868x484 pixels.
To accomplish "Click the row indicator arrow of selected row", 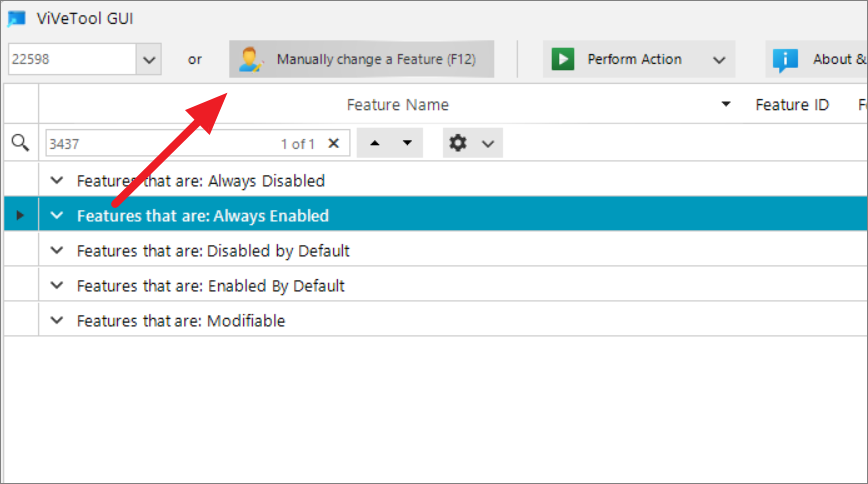I will (20, 215).
